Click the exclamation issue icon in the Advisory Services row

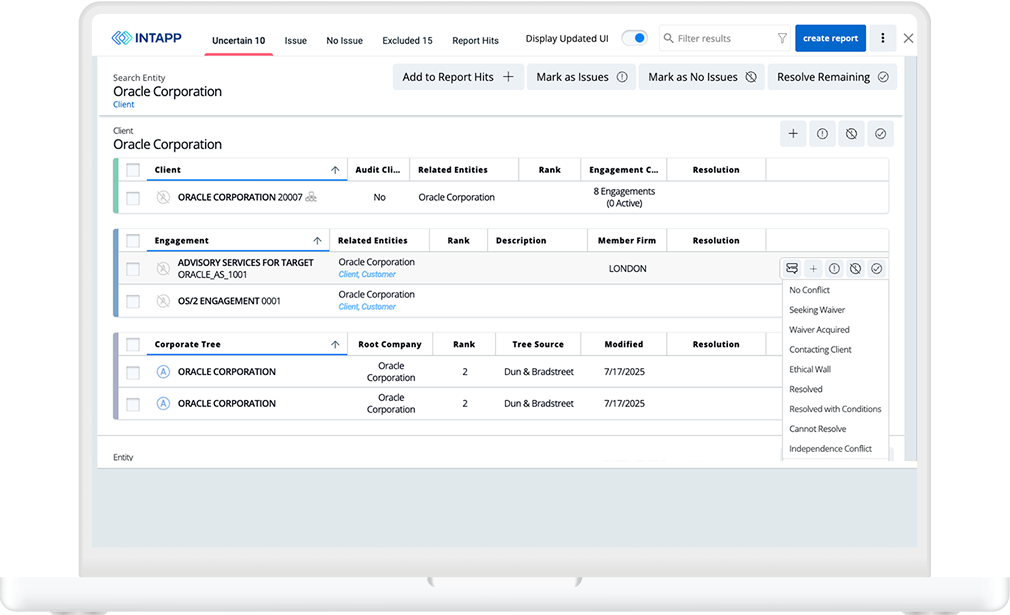834,269
